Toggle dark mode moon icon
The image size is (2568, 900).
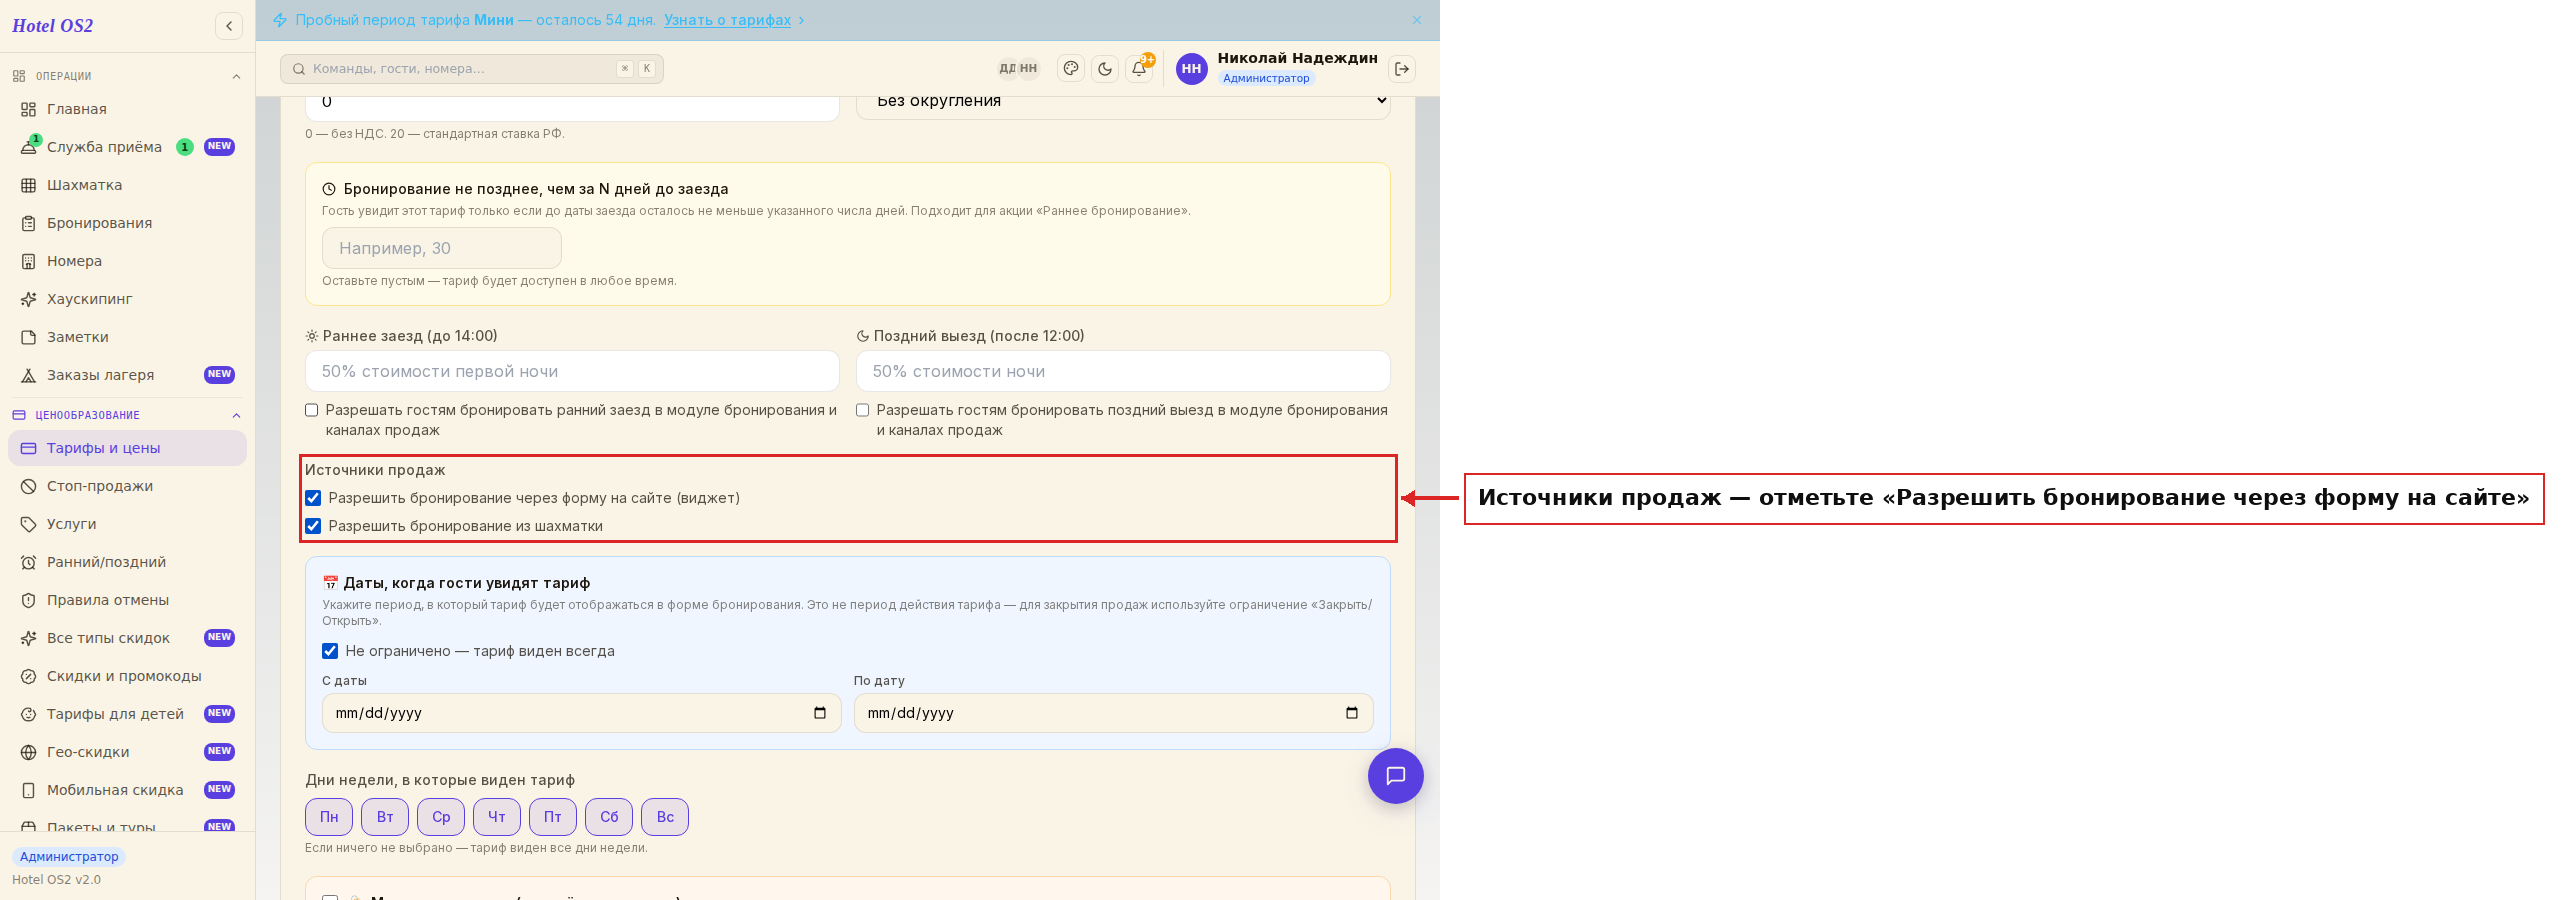tap(1105, 69)
